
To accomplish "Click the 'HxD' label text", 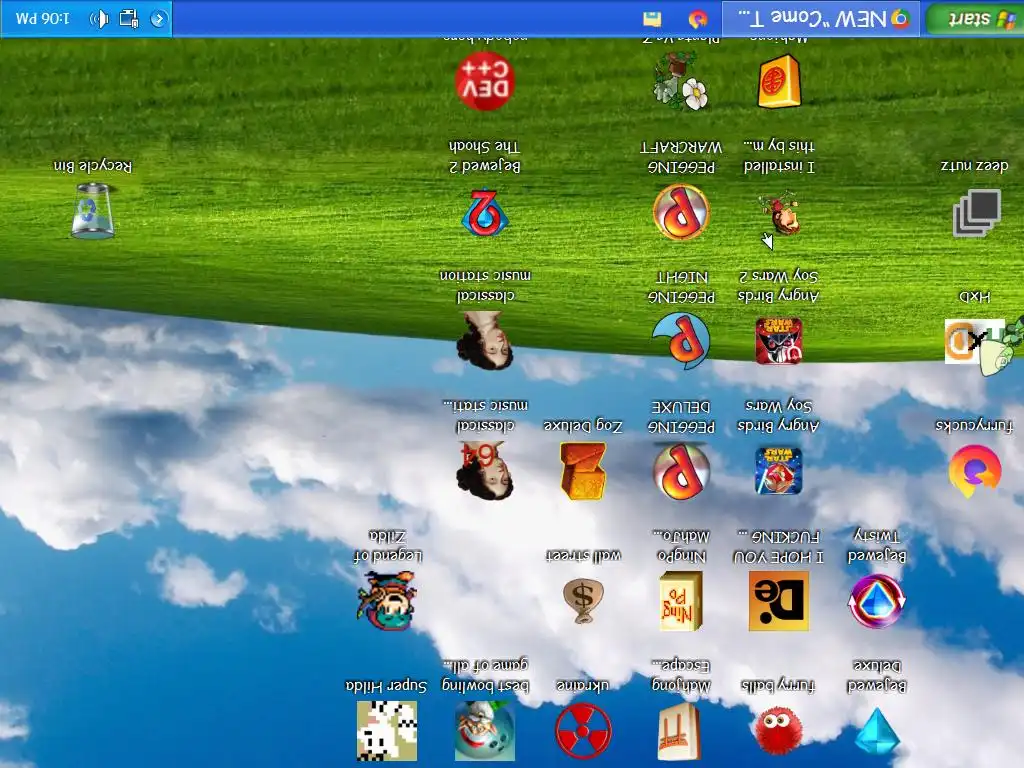I will click(x=974, y=296).
